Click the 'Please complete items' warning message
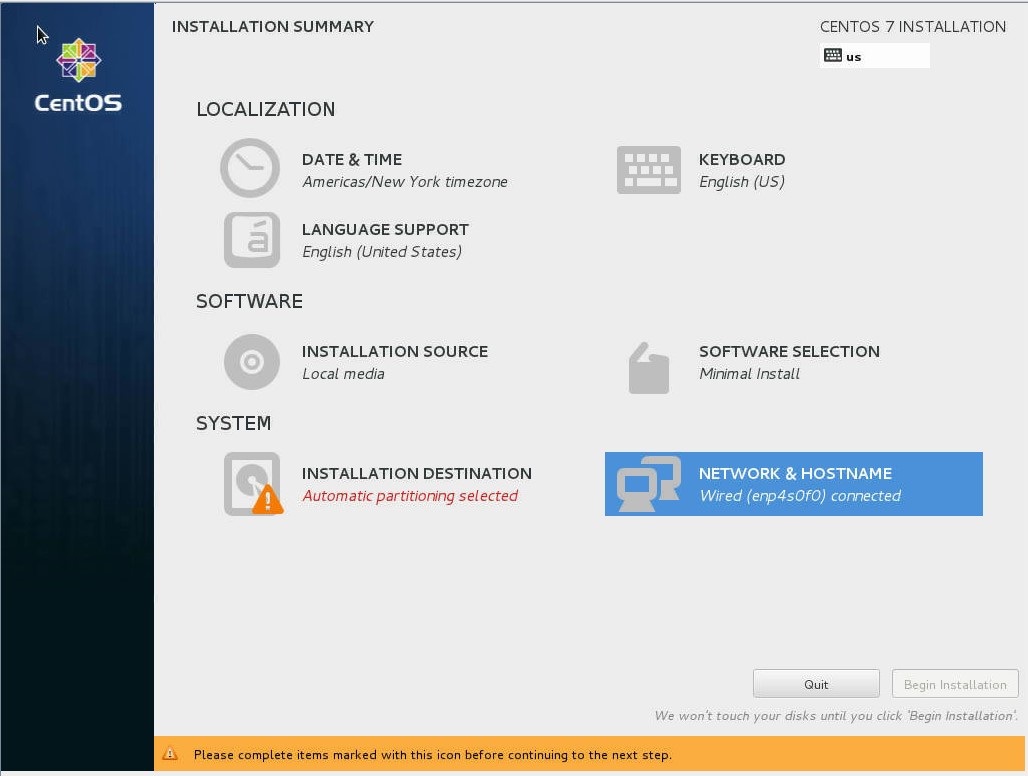Viewport: 1028px width, 776px height. coord(432,755)
